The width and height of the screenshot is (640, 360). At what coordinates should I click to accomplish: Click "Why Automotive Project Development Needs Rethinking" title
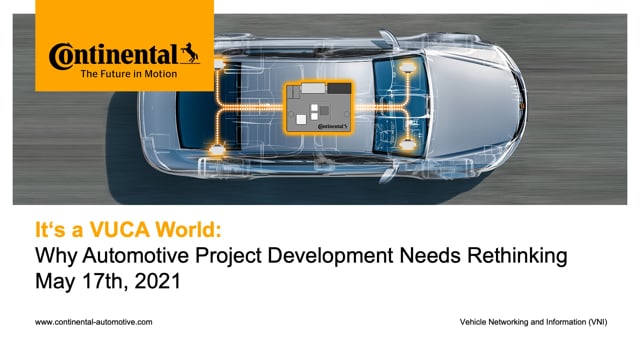click(x=301, y=256)
